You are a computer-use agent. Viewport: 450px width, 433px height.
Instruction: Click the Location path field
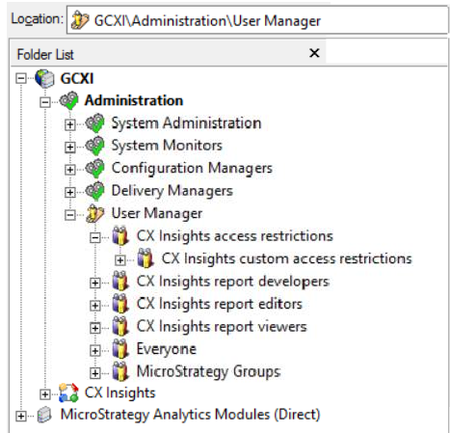257,20
